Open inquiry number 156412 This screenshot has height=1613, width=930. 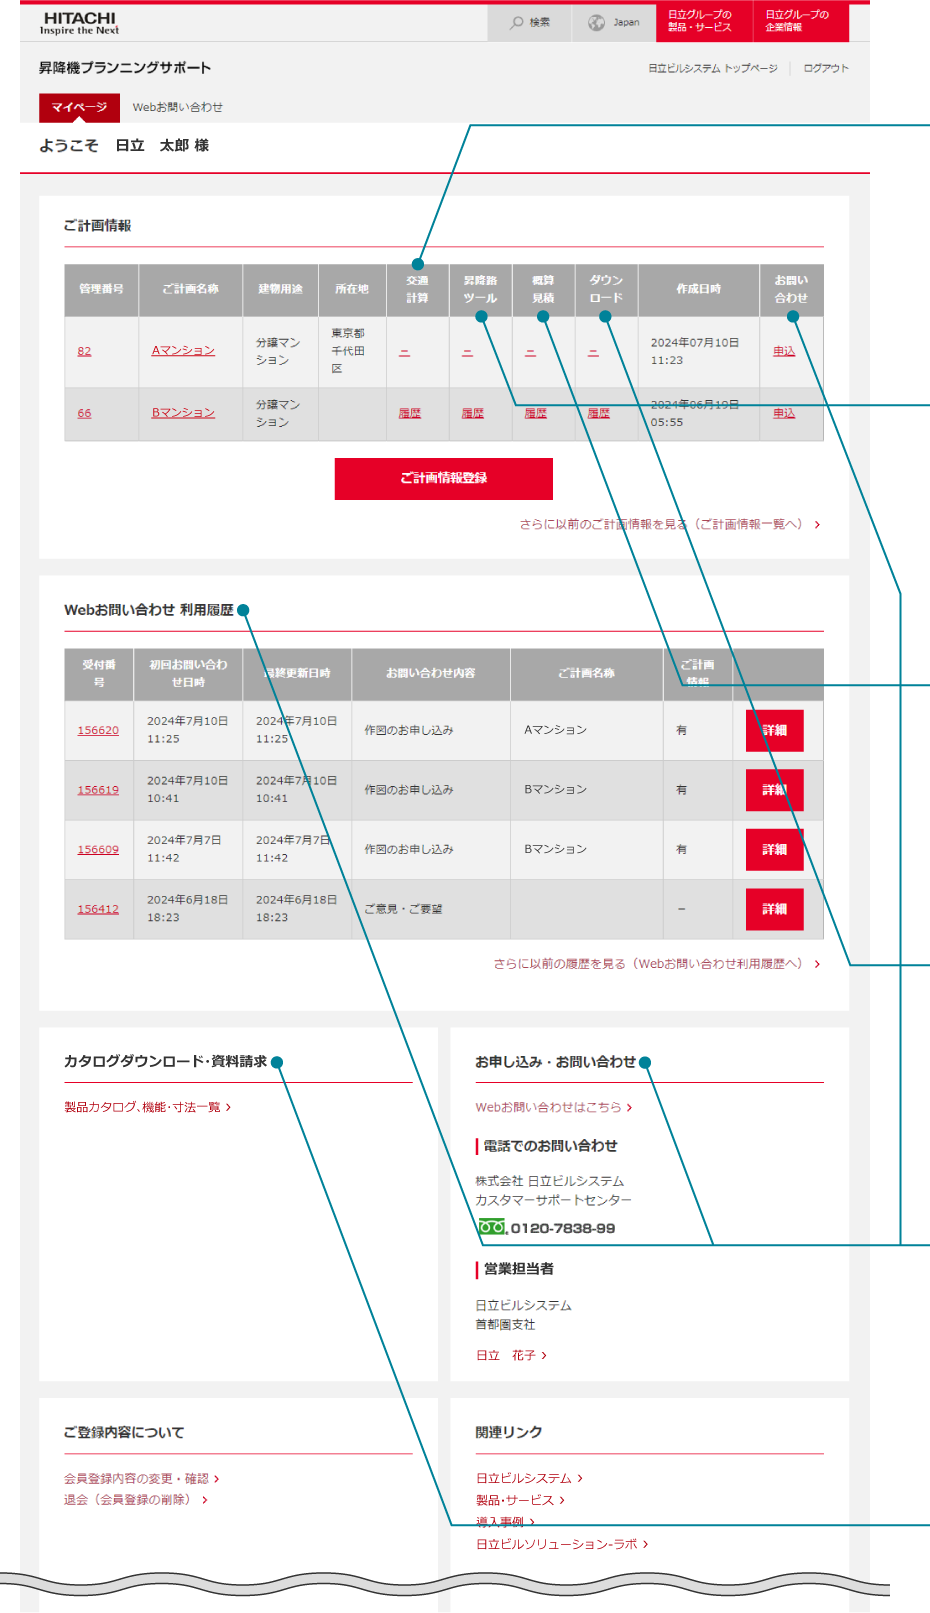[x=98, y=909]
